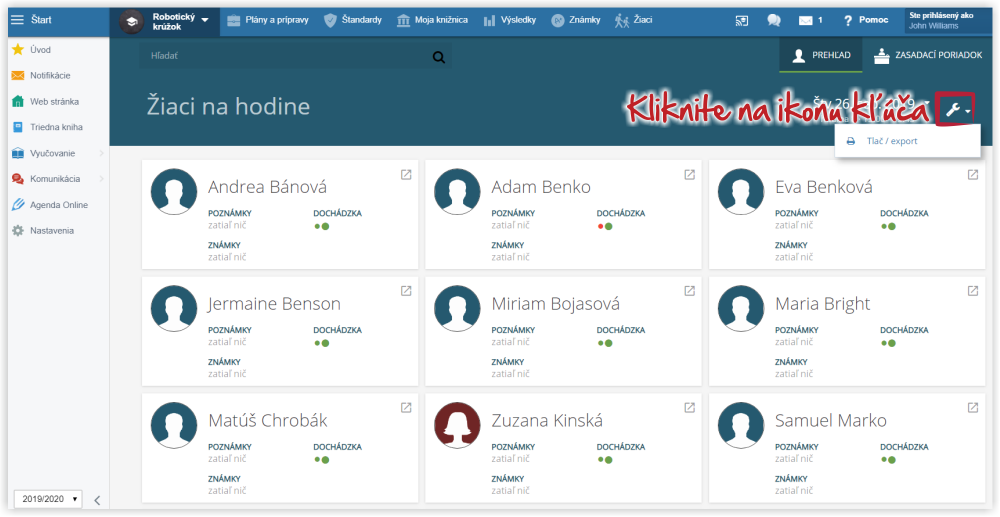Open Zuzana Kinská card external link icon
Viewport: 1000px width, 517px height.
pos(689,408)
